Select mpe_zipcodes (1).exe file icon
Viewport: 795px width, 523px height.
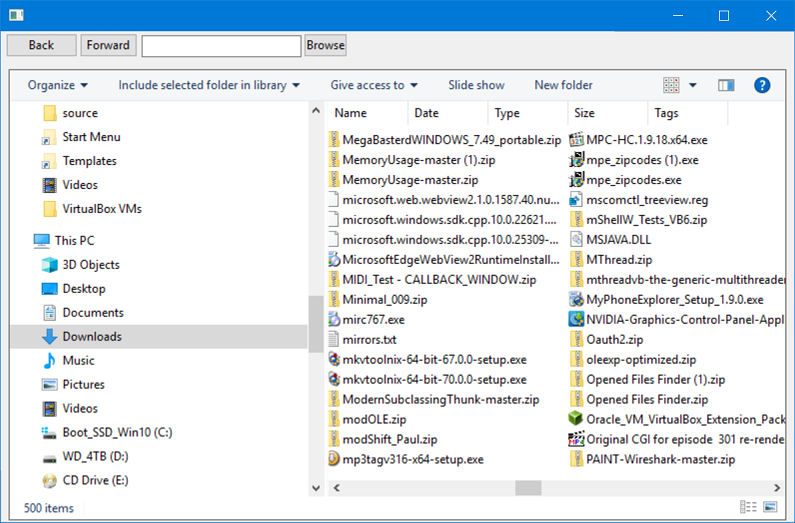coord(576,160)
